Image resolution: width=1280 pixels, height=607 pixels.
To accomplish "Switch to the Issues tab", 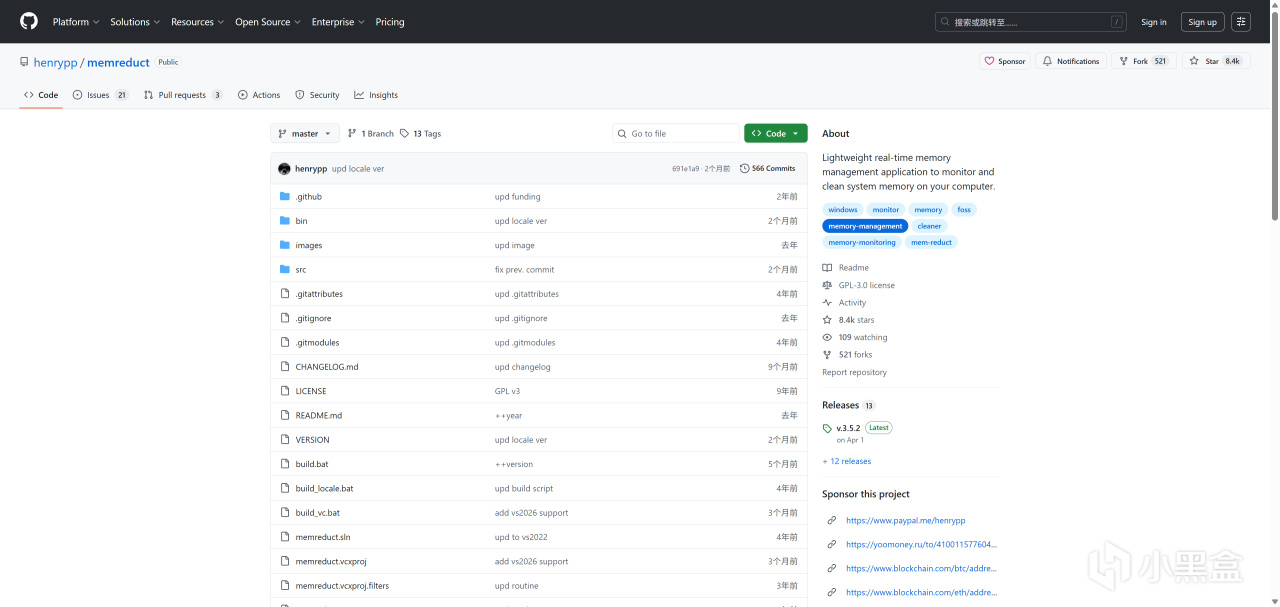I will point(101,95).
